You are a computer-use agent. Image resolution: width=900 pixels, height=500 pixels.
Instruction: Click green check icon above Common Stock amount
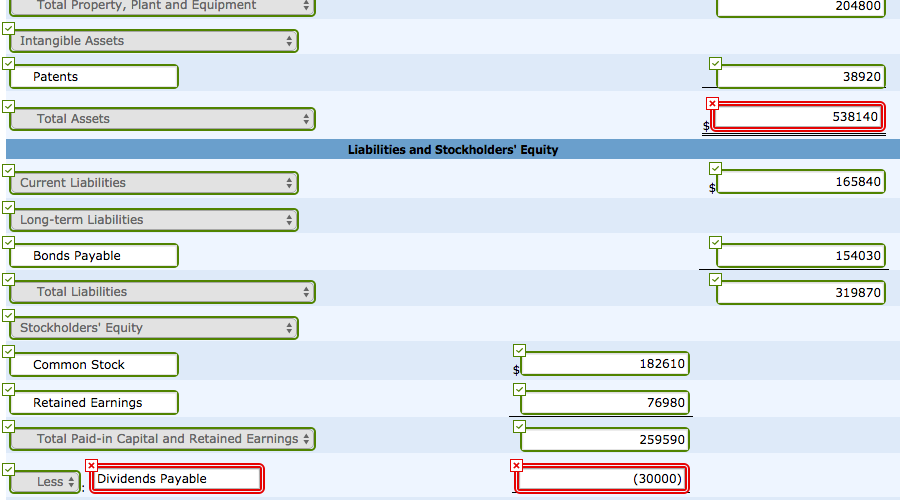point(519,350)
